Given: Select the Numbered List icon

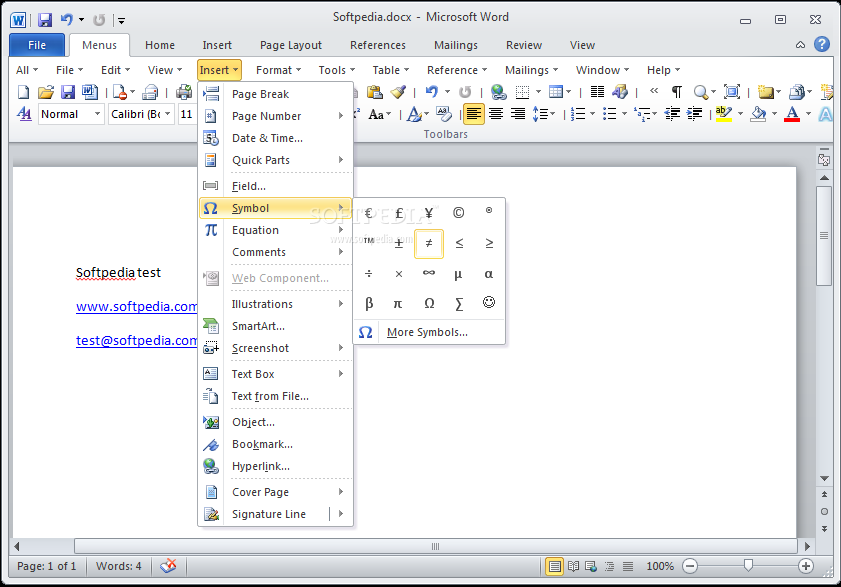Looking at the screenshot, I should pyautogui.click(x=577, y=113).
